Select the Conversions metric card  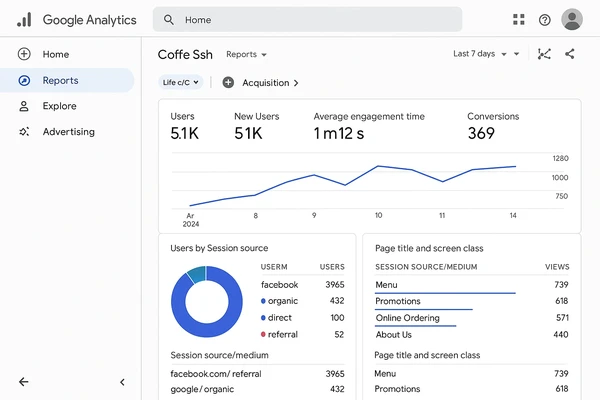(x=495, y=126)
